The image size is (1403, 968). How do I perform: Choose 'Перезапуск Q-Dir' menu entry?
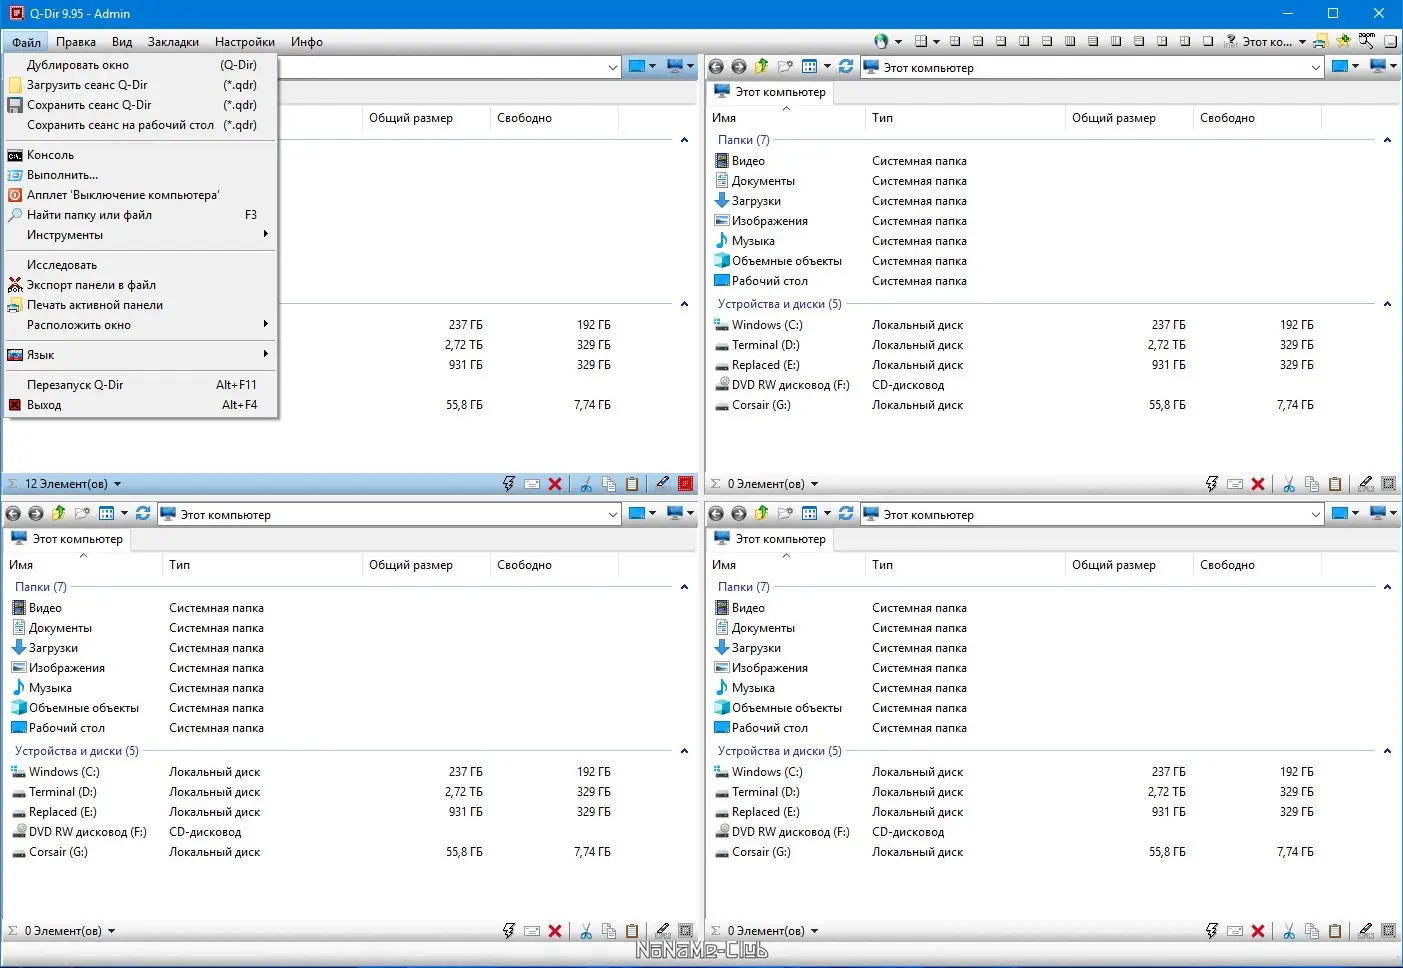click(140, 385)
